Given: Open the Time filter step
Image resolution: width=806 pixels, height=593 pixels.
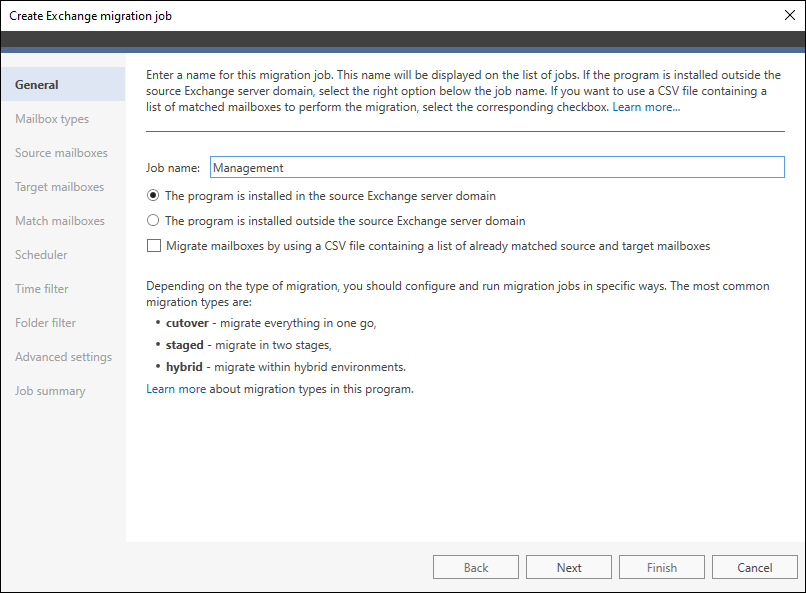Looking at the screenshot, I should coord(42,289).
